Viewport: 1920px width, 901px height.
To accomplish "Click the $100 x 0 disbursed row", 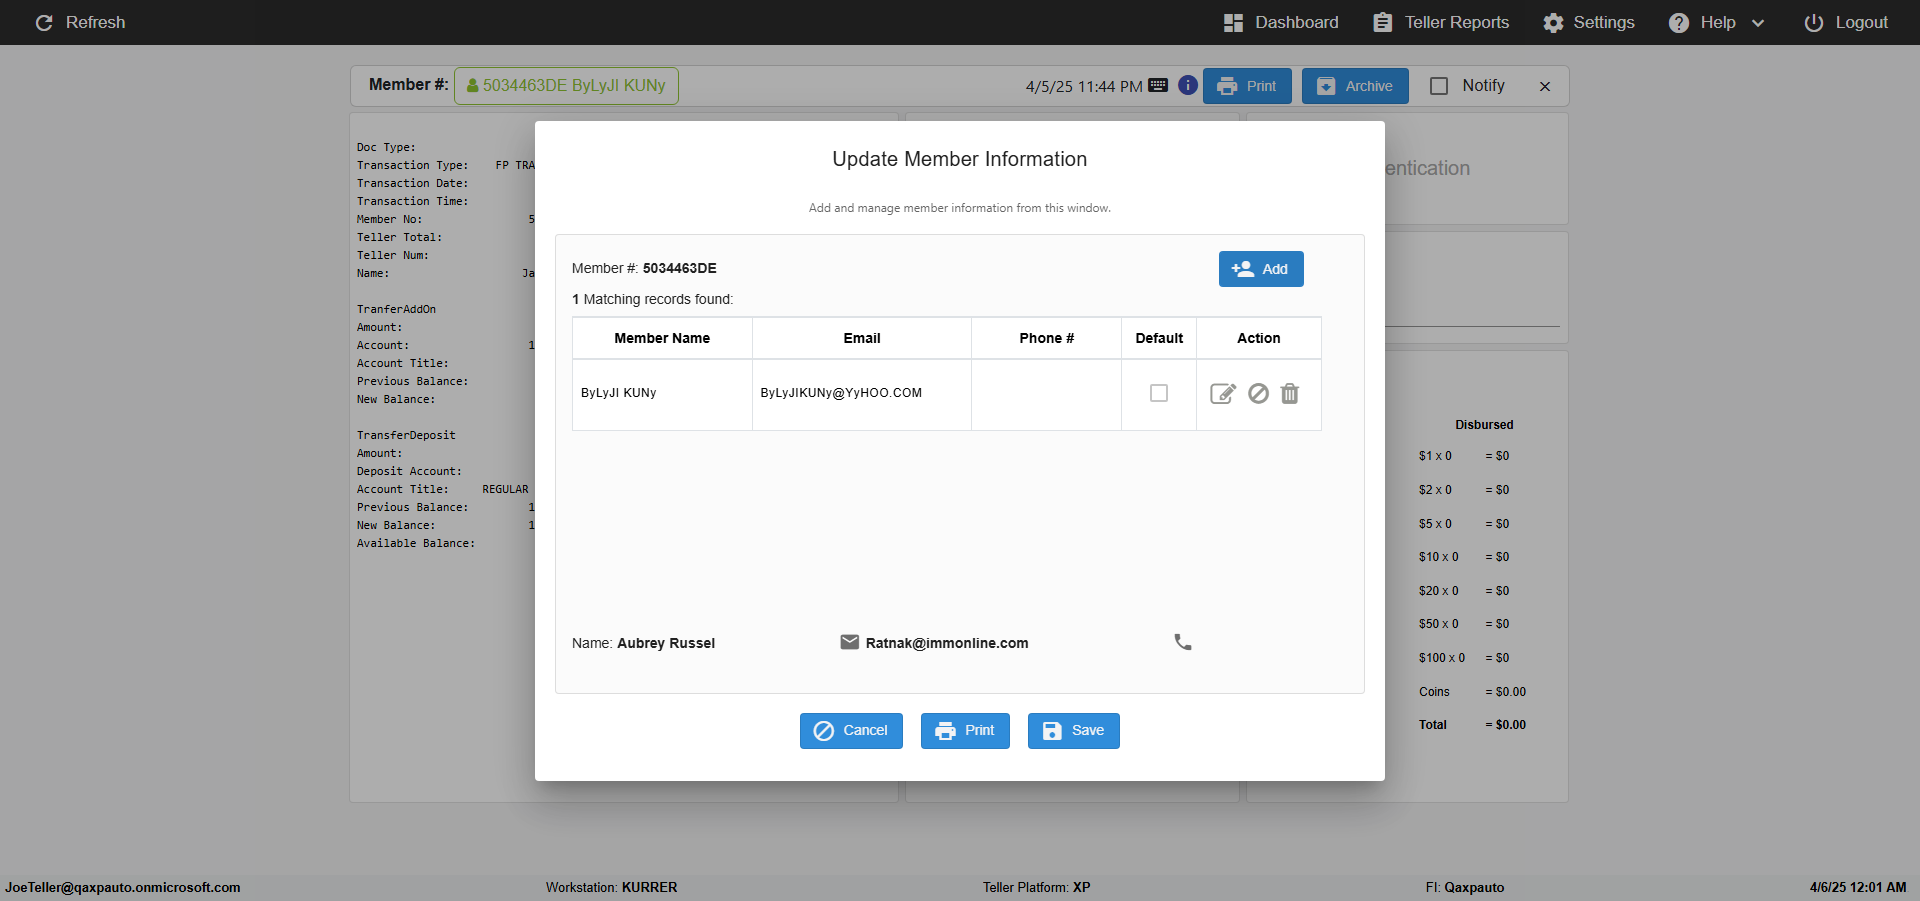I will [x=1464, y=658].
